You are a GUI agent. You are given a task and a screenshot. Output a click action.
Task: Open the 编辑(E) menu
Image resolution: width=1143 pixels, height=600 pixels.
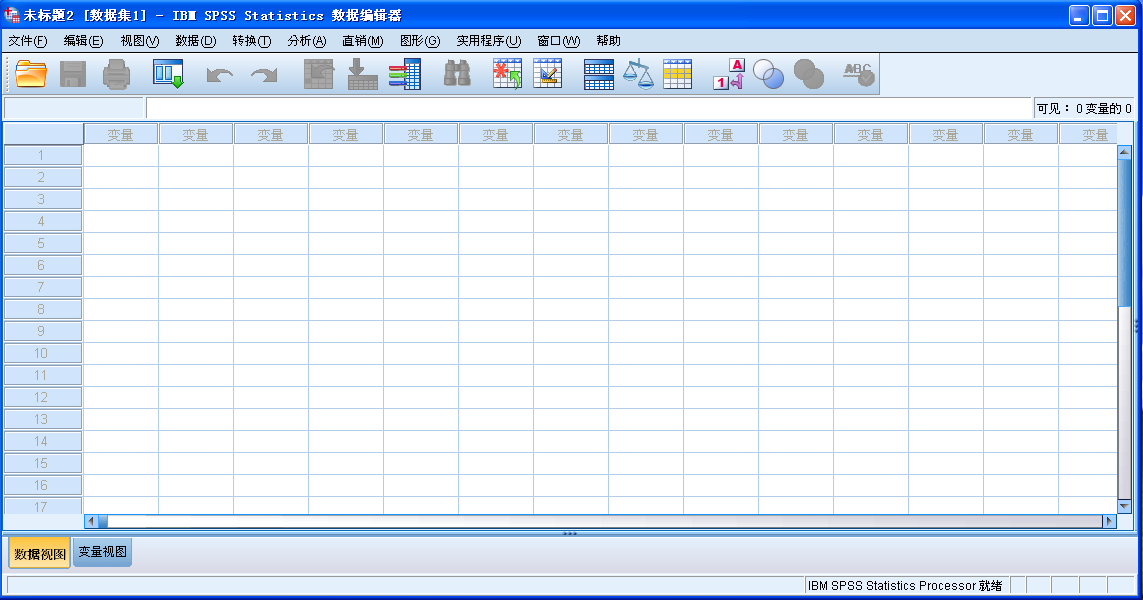tap(83, 41)
